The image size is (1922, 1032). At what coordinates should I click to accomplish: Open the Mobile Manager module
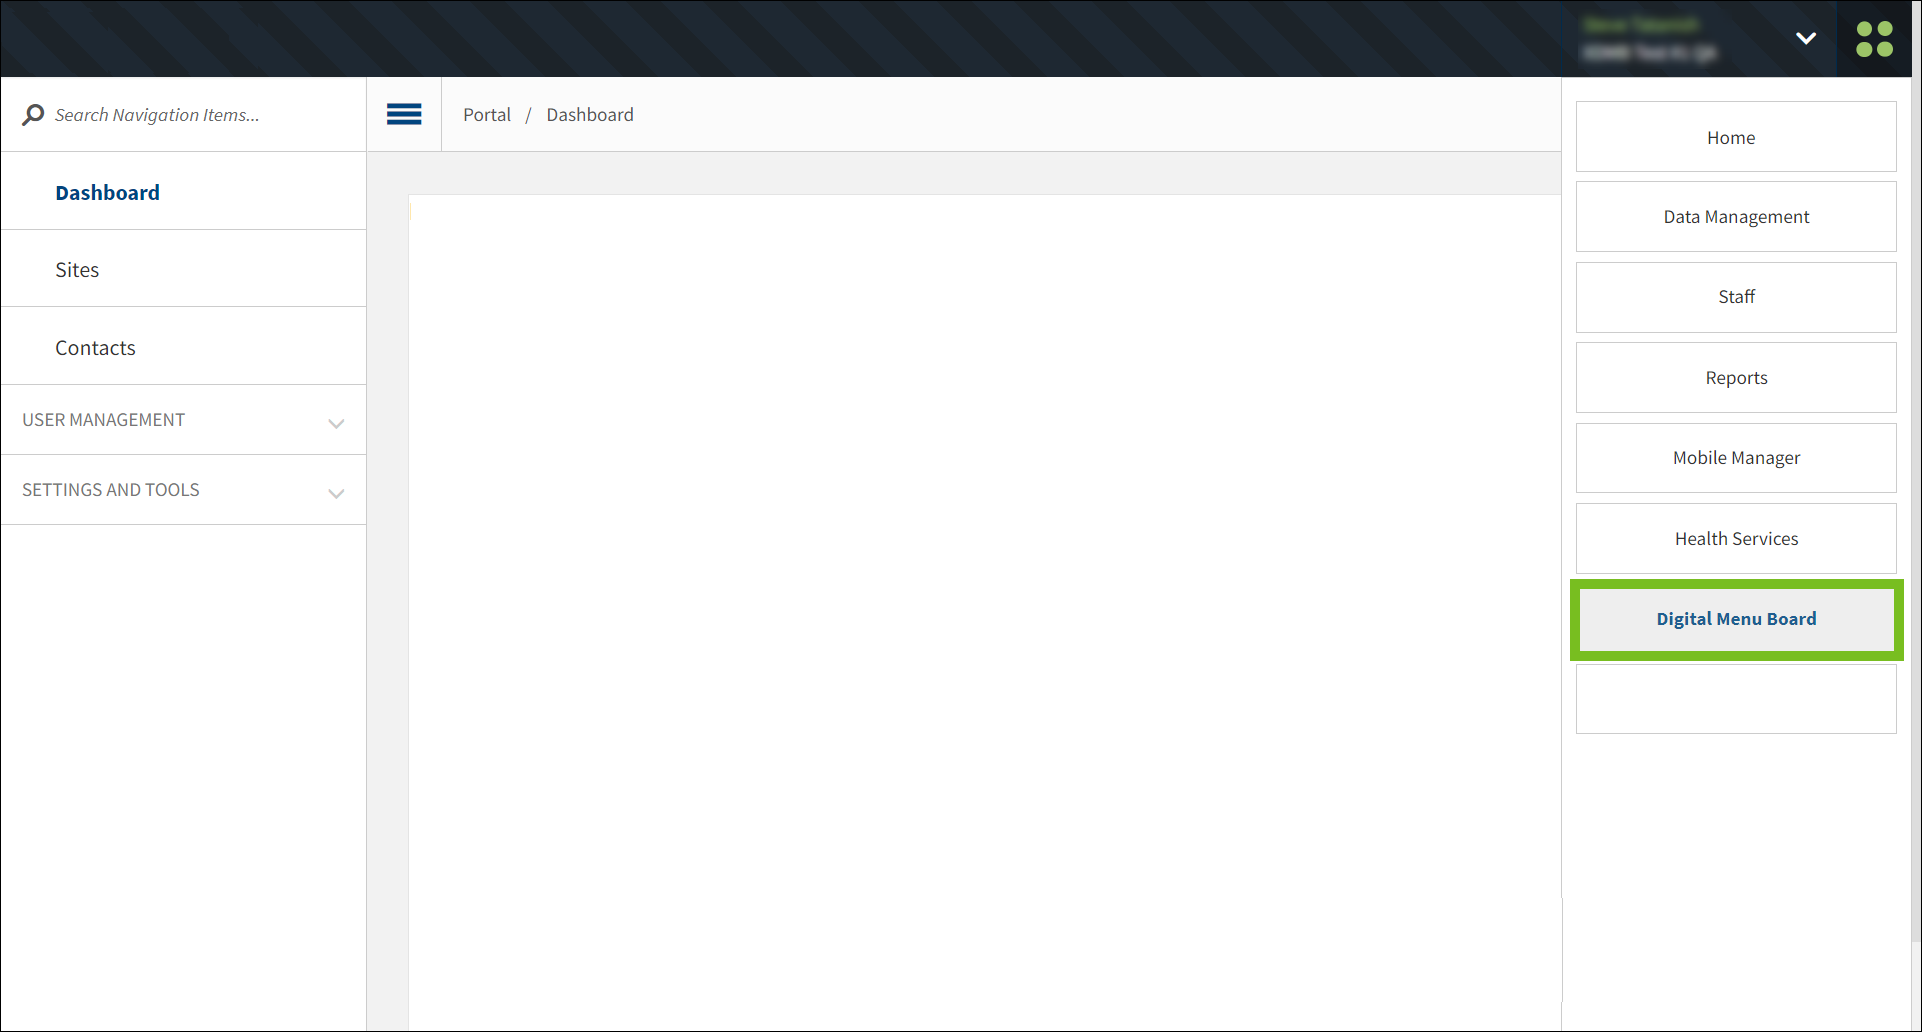[x=1736, y=457]
